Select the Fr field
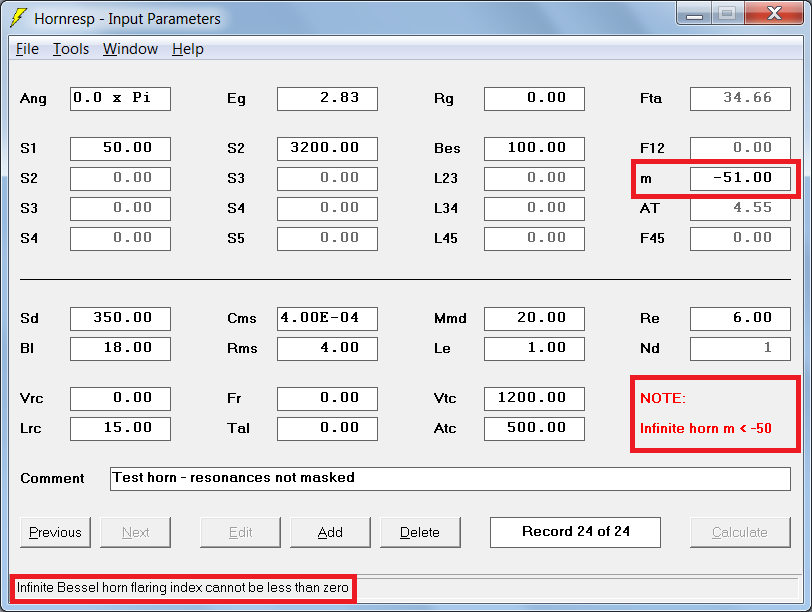 click(327, 399)
